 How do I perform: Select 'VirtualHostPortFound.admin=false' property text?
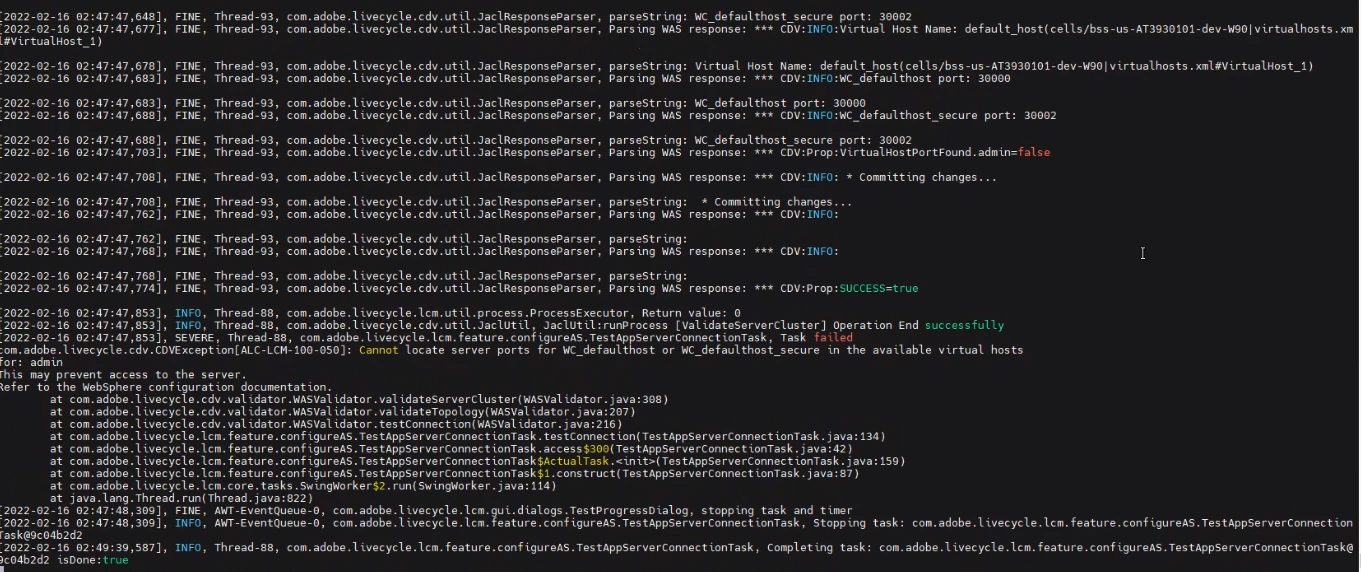[x=944, y=152]
